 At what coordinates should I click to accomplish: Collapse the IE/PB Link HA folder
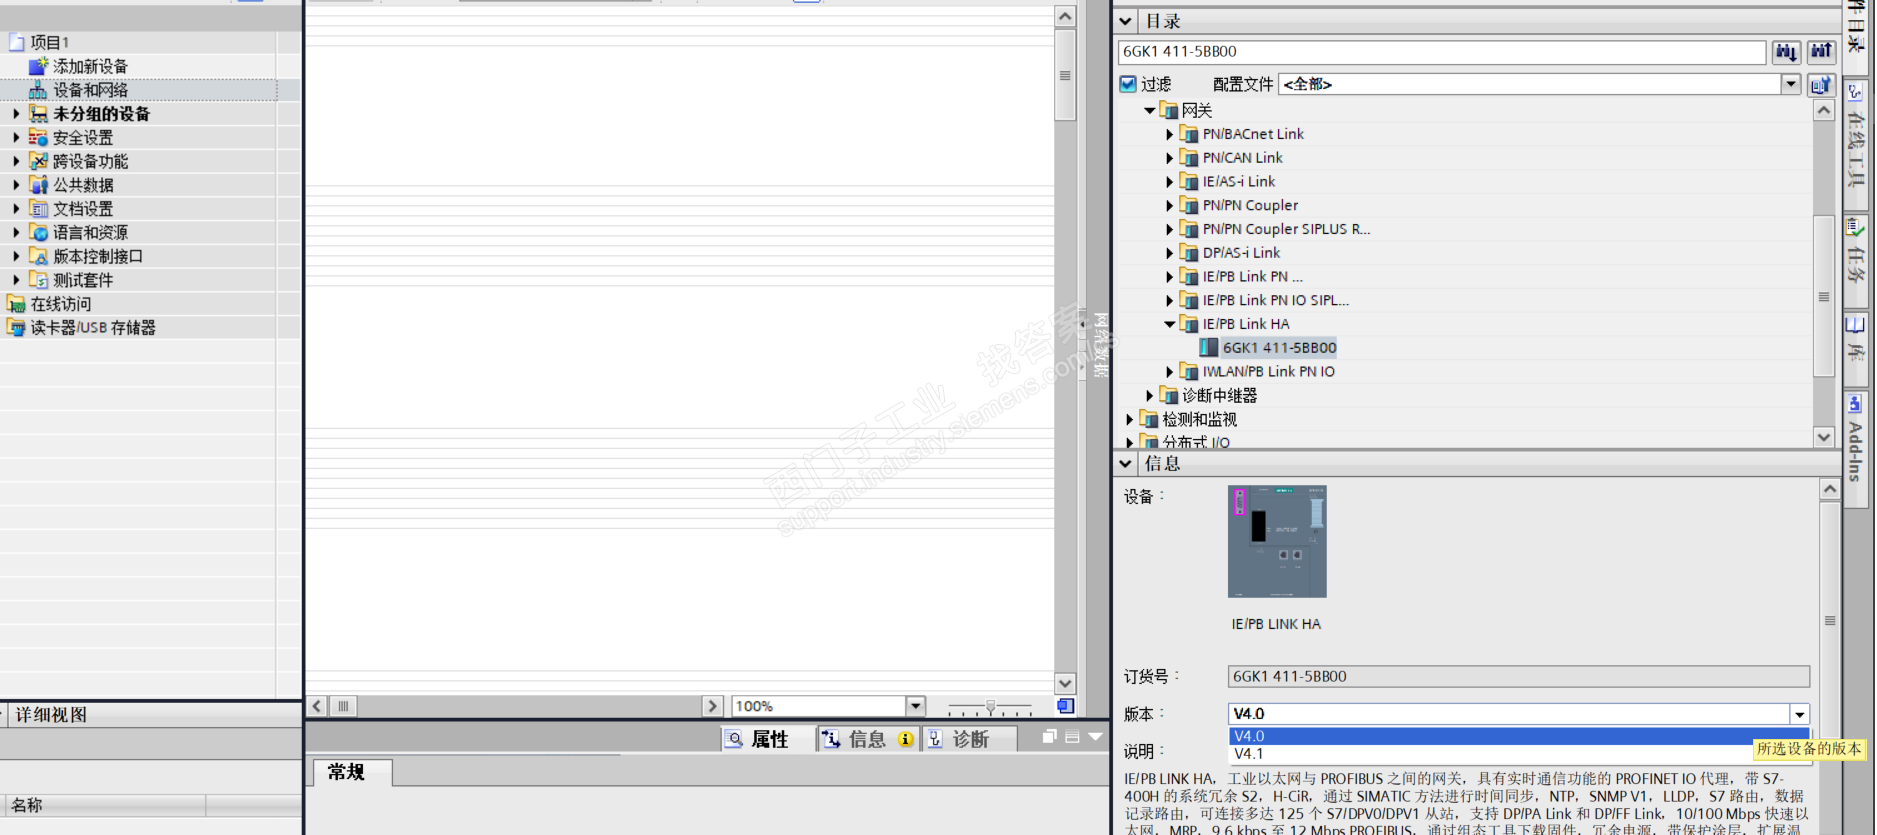tap(1169, 324)
